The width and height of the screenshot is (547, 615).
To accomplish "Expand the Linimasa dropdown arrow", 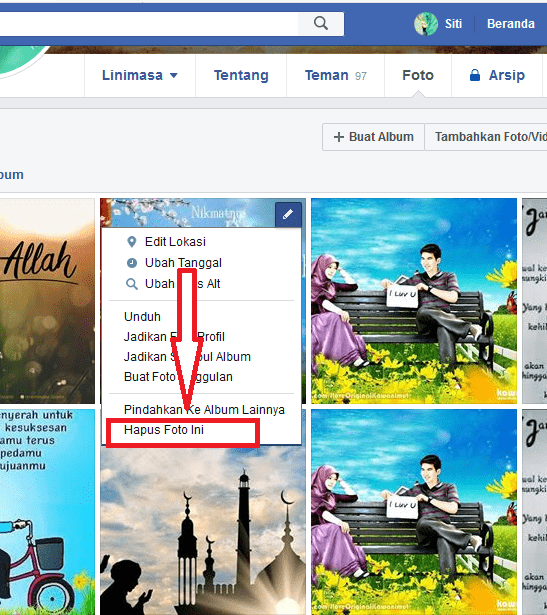I will click(174, 75).
